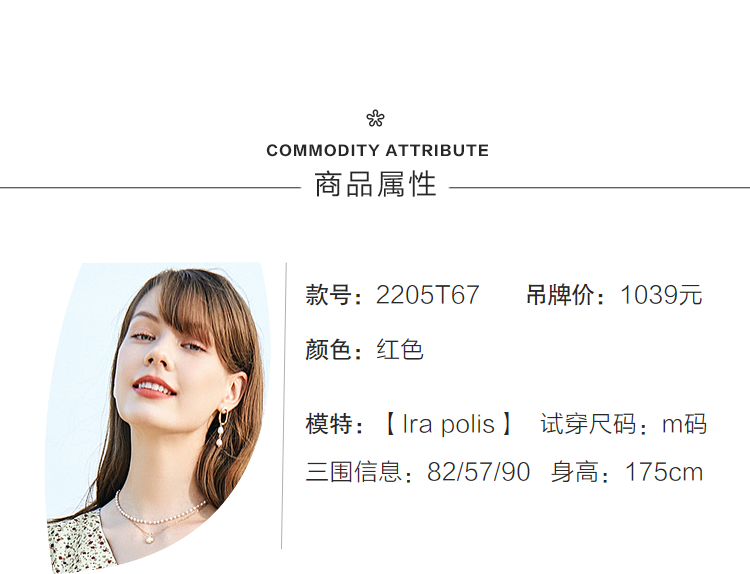The image size is (750, 574).
Task: Click the m码 size value
Action: click(x=684, y=424)
